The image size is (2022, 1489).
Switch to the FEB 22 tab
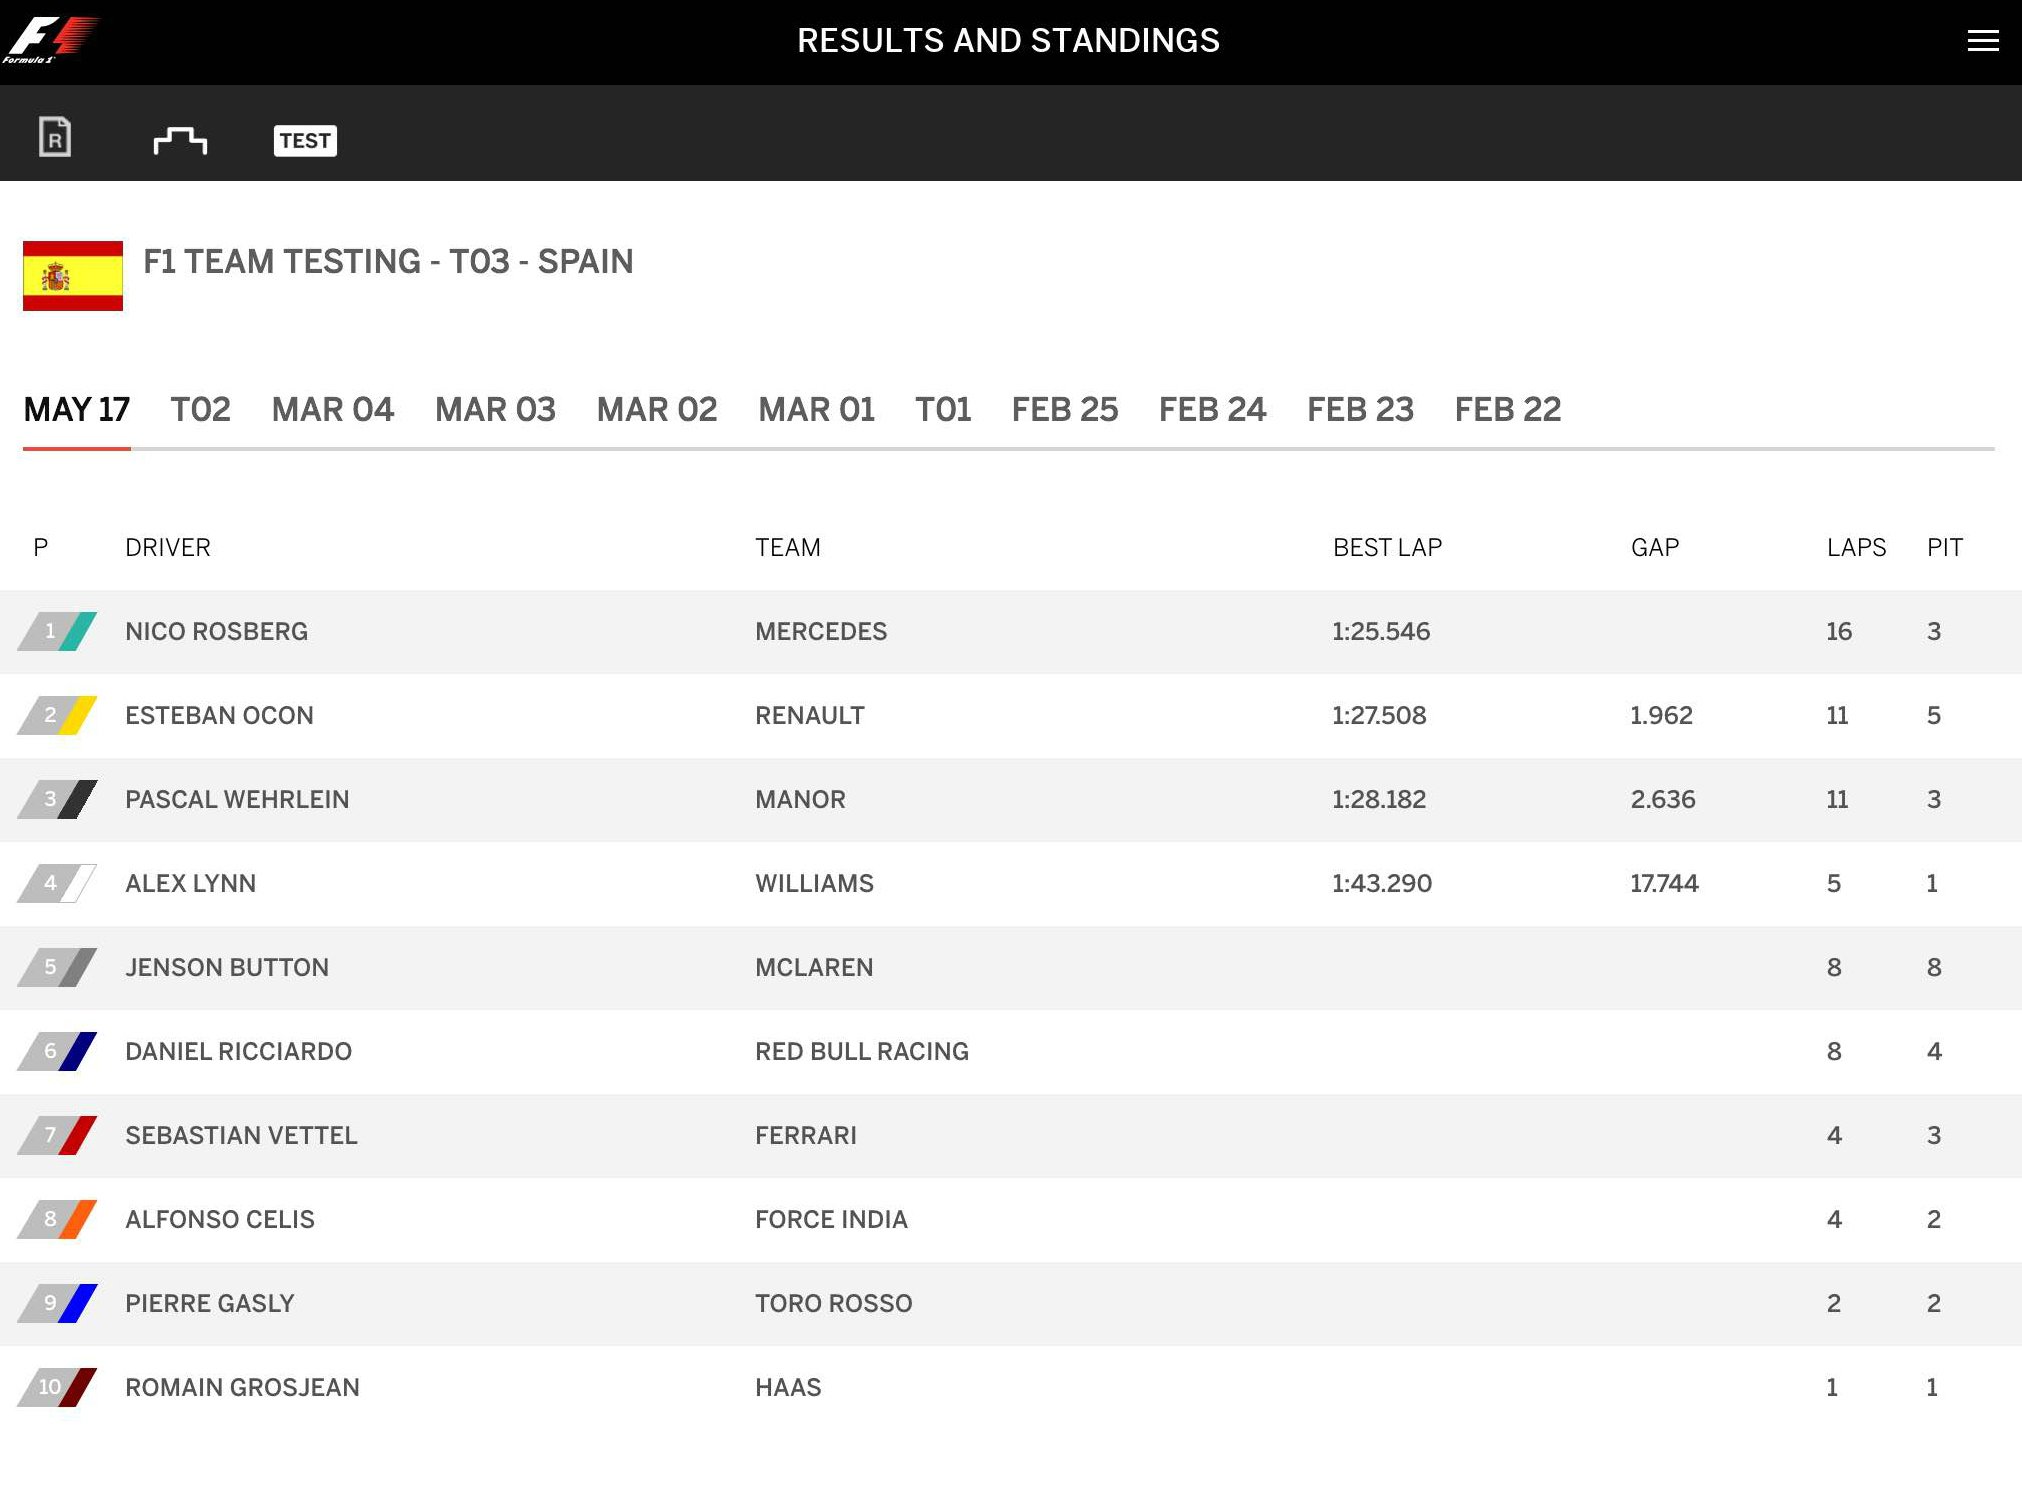[x=1508, y=410]
